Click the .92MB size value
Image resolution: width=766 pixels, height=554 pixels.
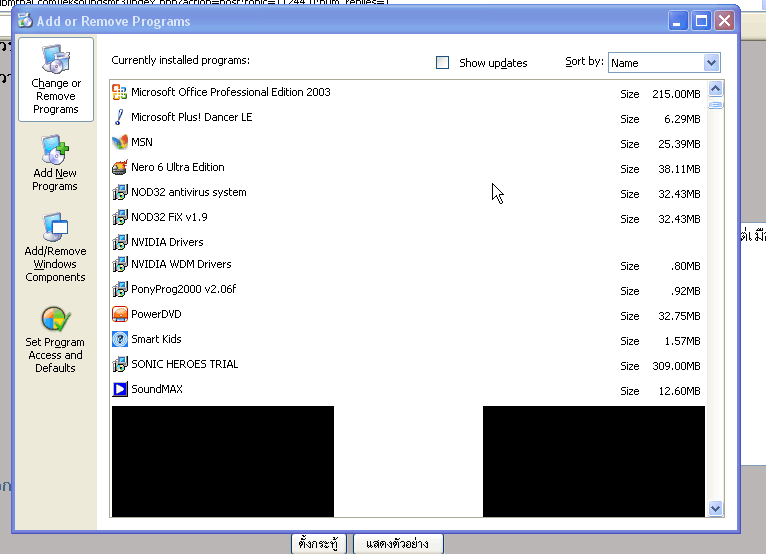pyautogui.click(x=685, y=291)
